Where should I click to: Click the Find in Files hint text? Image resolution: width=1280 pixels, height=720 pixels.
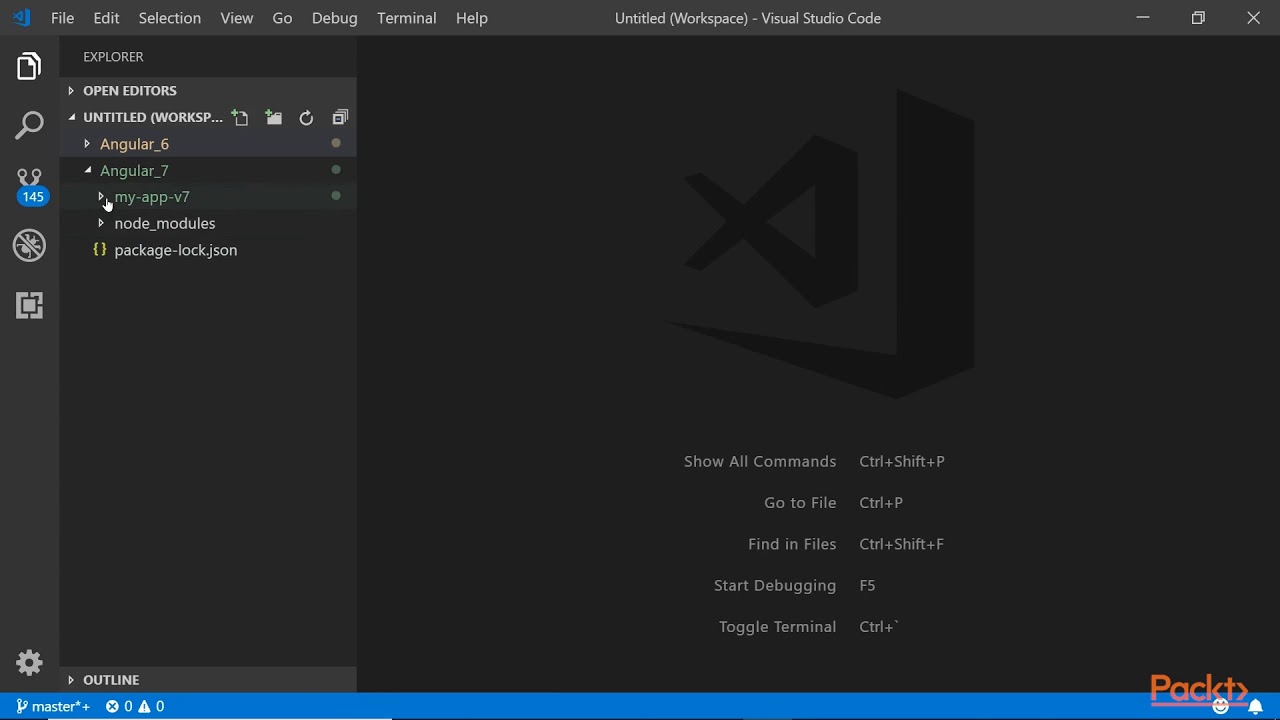pyautogui.click(x=792, y=544)
